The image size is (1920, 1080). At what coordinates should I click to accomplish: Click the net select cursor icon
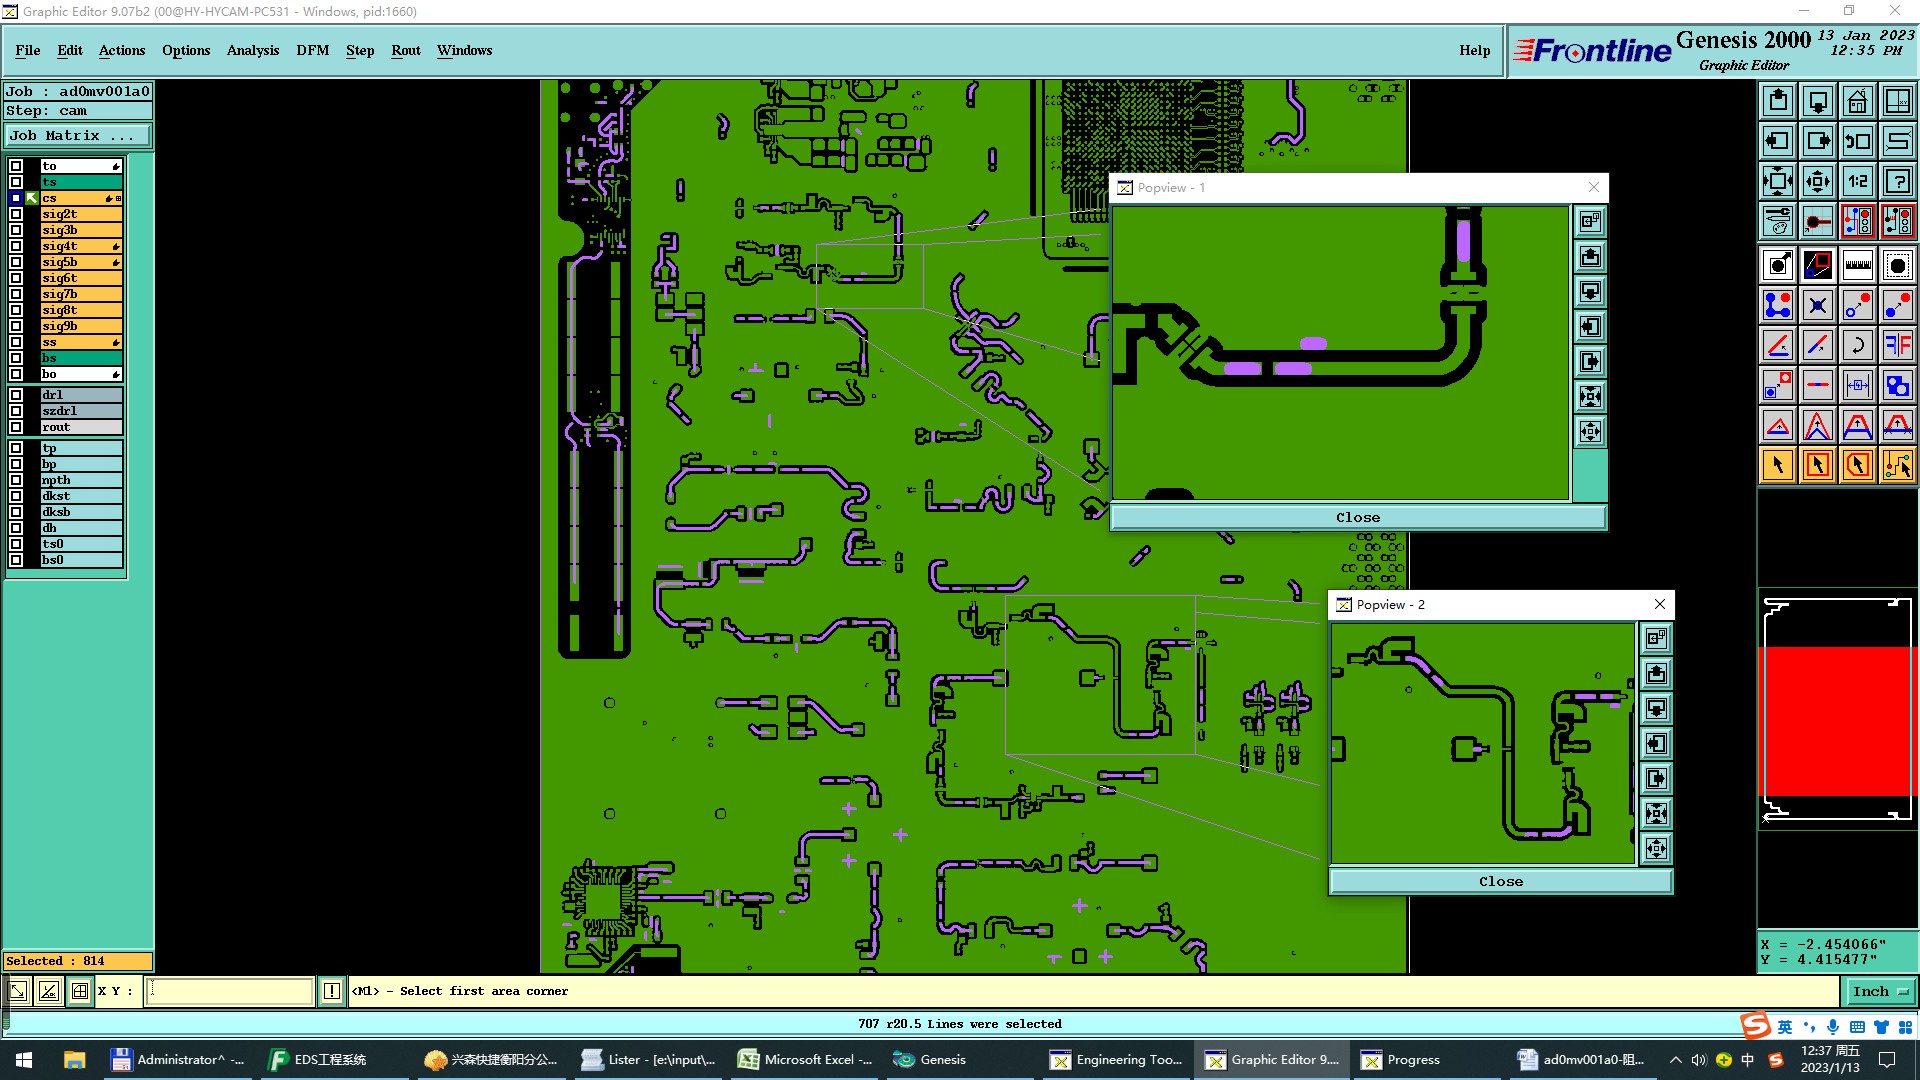click(x=1897, y=465)
